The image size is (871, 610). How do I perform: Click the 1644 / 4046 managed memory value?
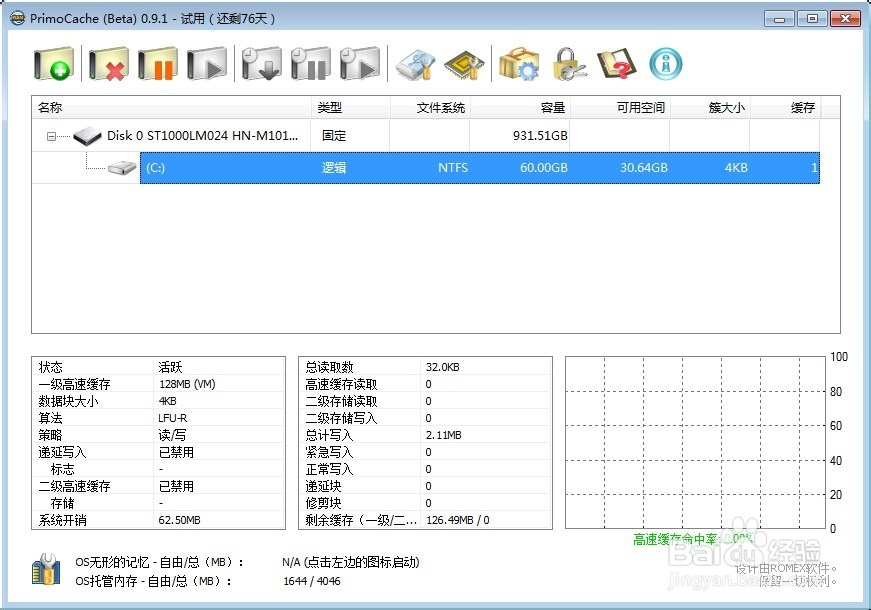point(312,581)
